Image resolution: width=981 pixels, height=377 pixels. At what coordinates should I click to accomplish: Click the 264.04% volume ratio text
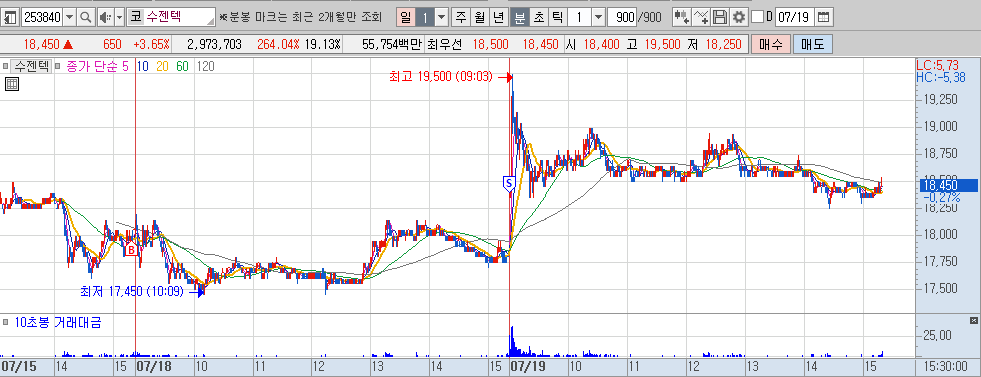point(278,44)
